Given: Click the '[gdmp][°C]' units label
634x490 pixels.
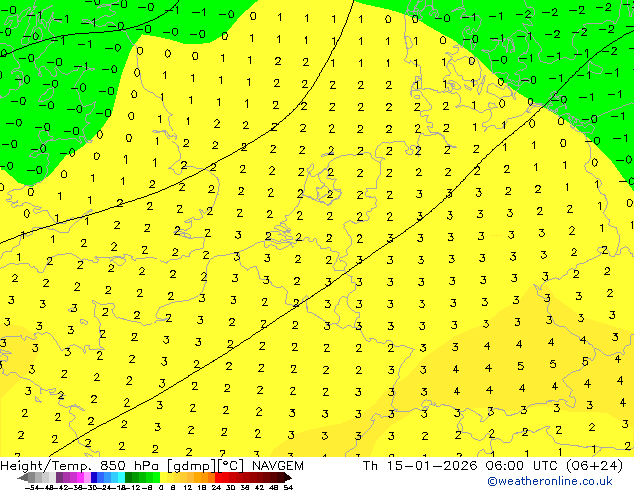Looking at the screenshot, I should click(x=206, y=466).
